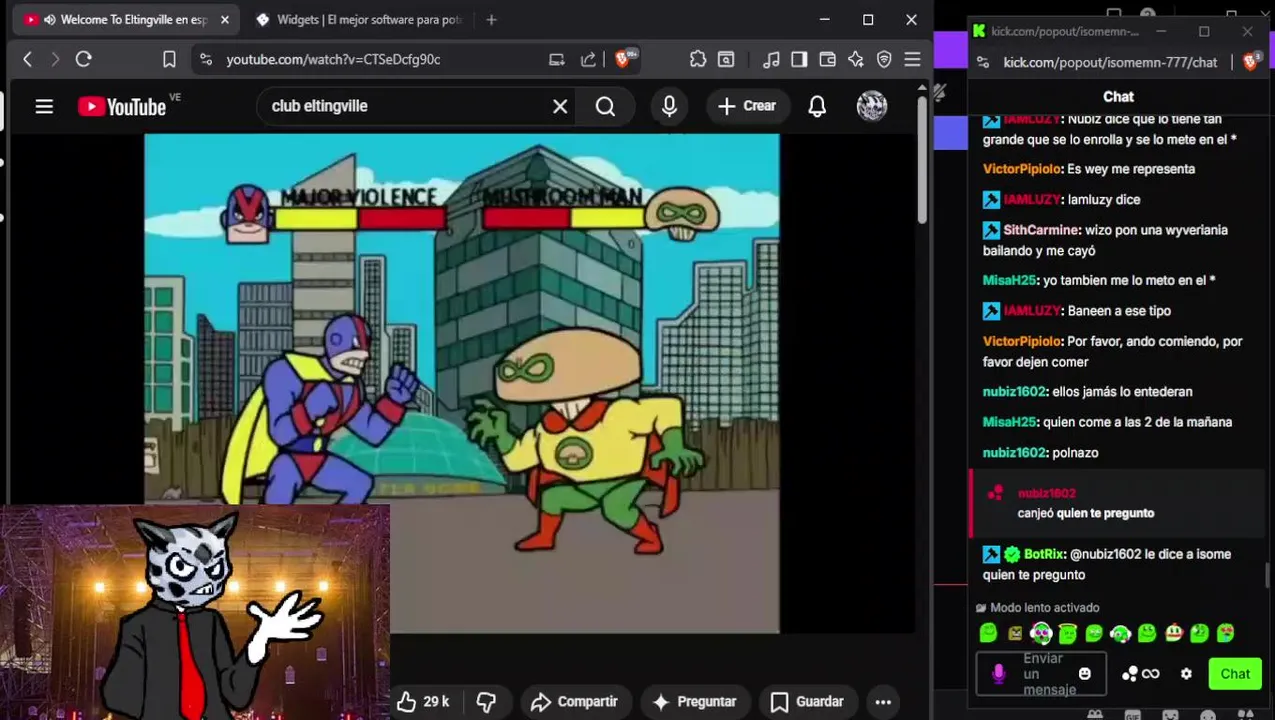Click the video player showing Major Violence
The width and height of the screenshot is (1275, 720).
461,383
